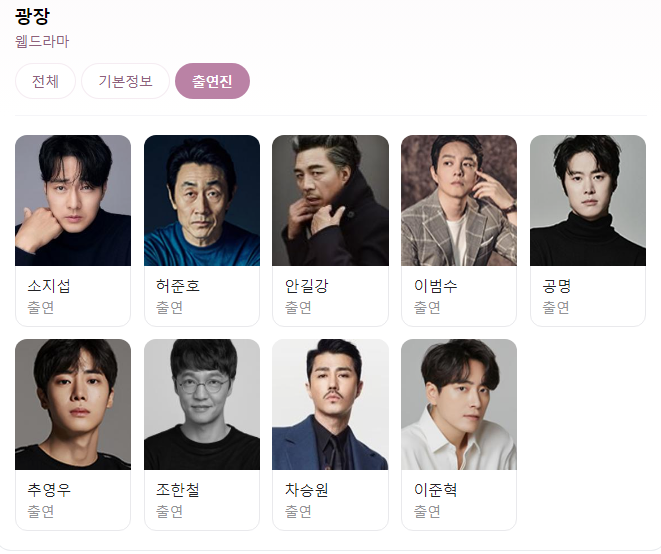
Task: Open the 공명 name link
Action: 557,286
